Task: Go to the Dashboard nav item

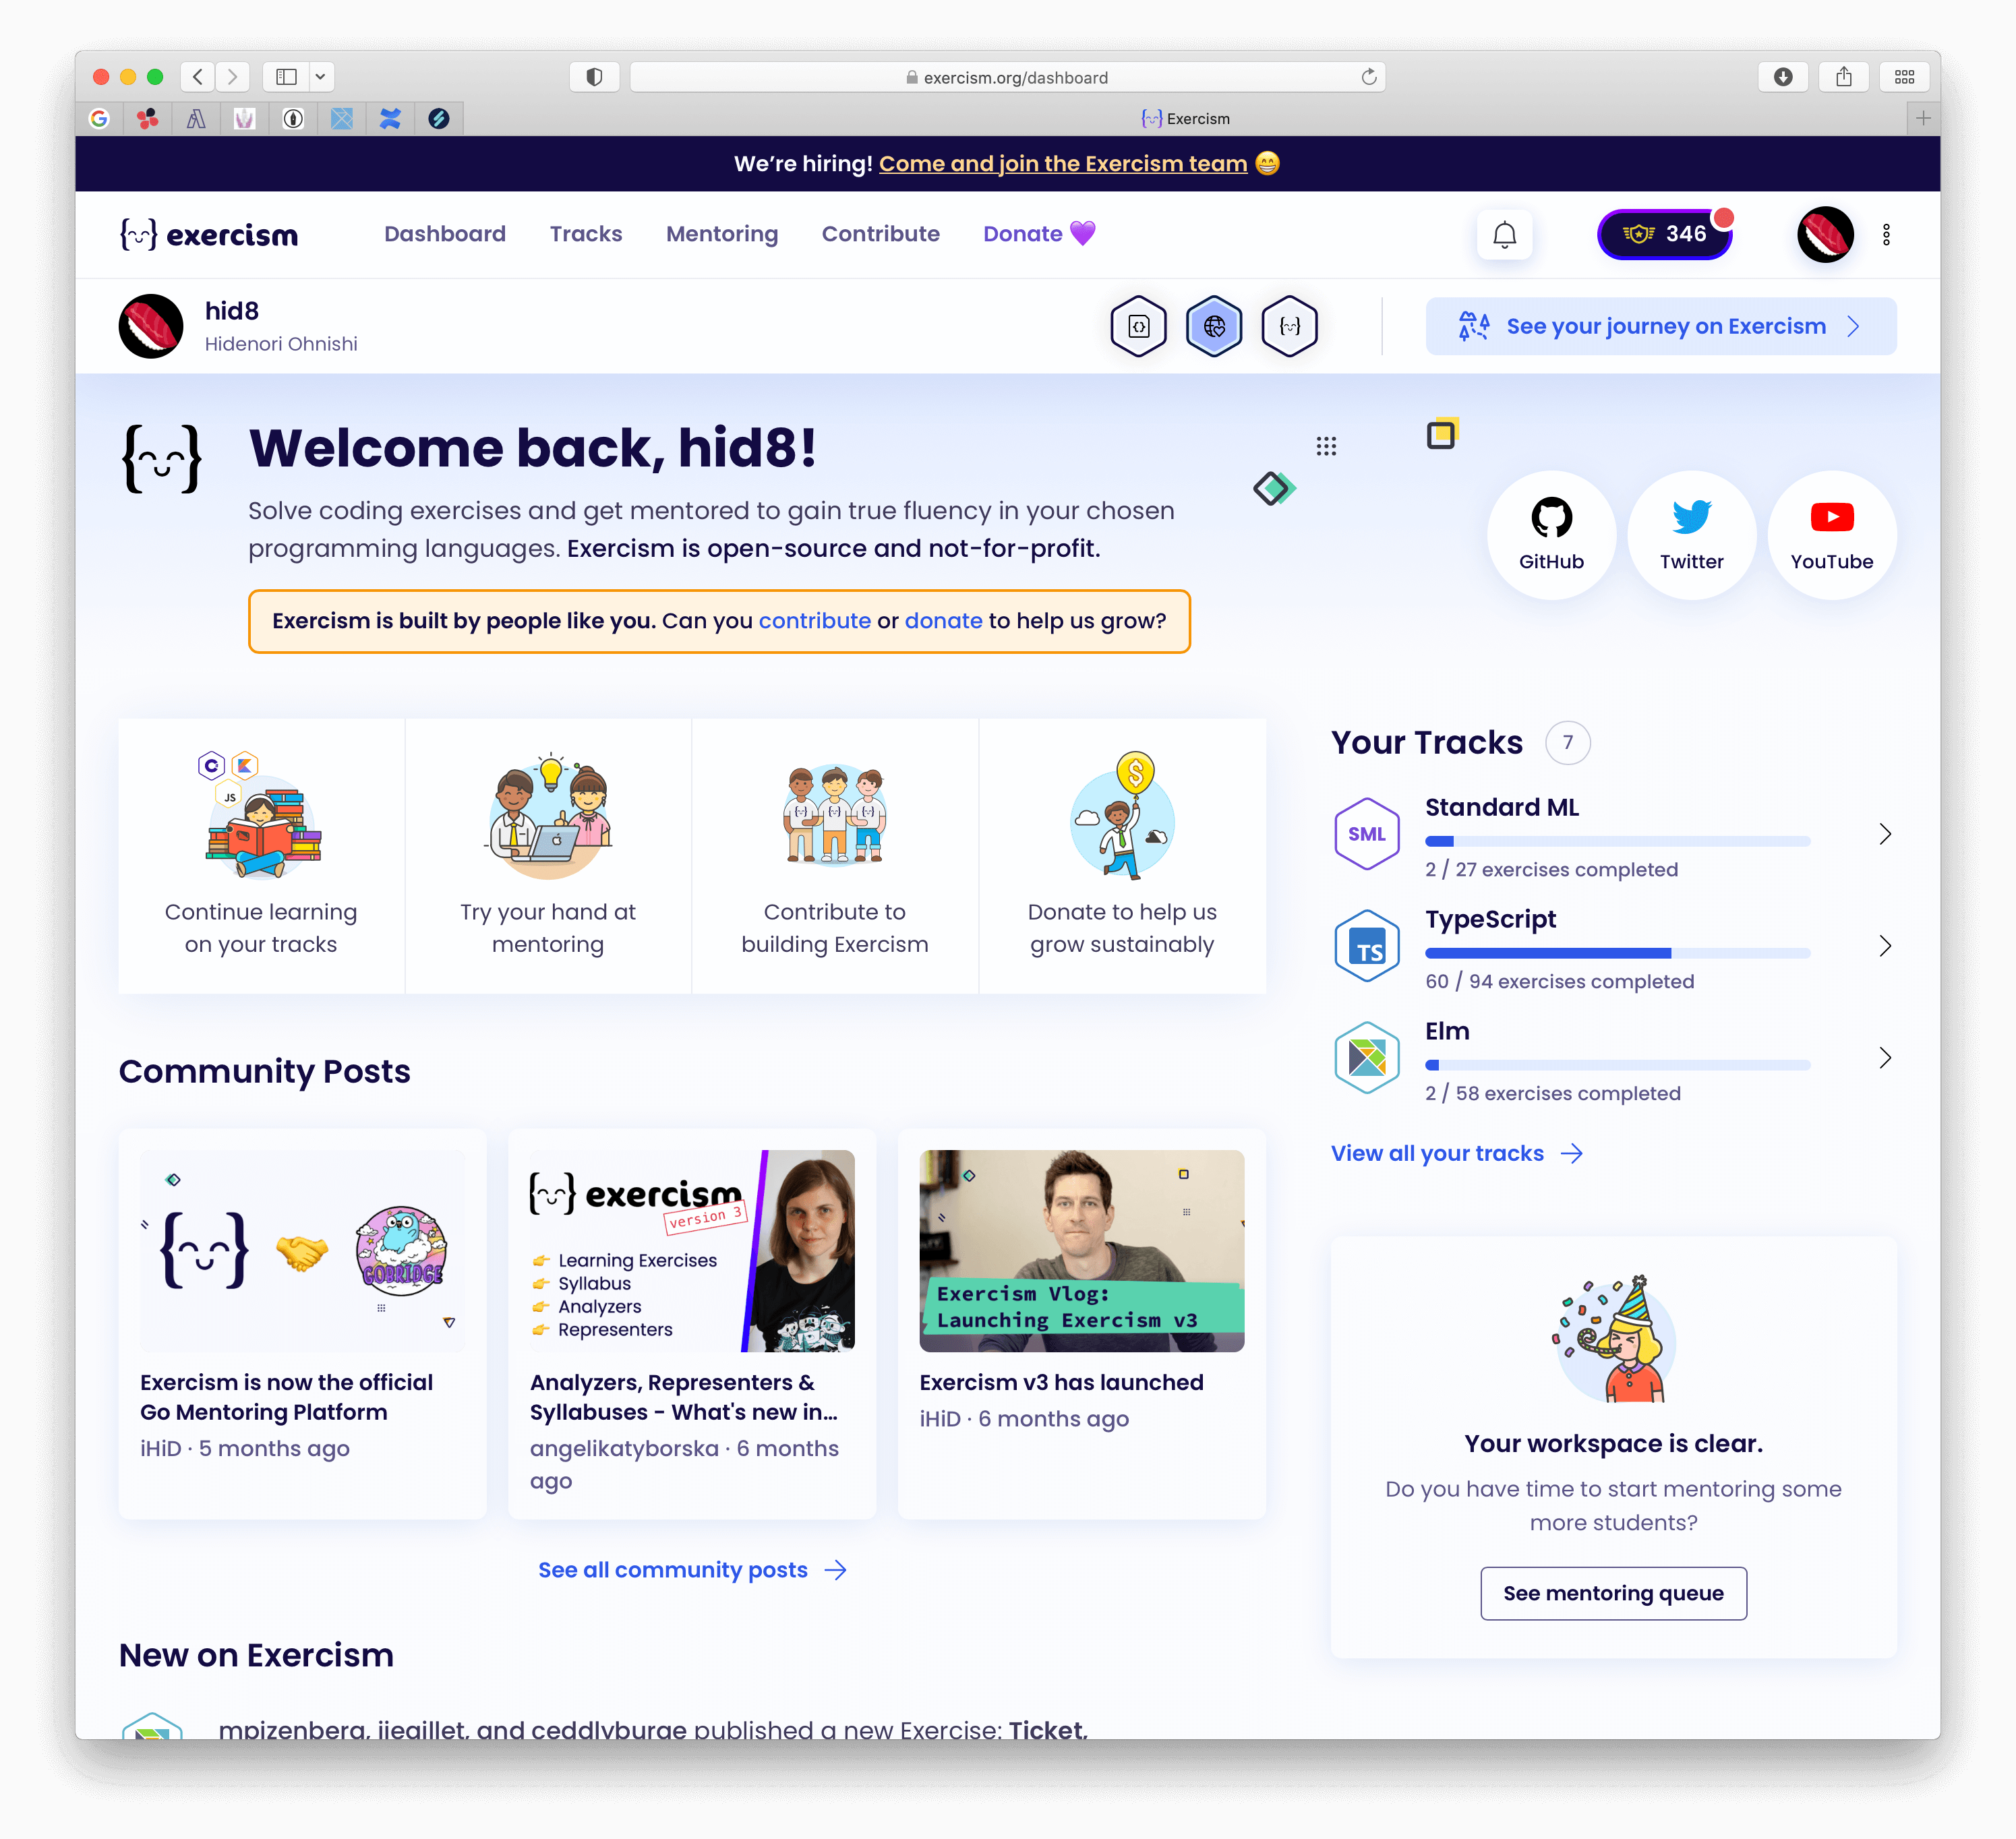Action: click(445, 234)
